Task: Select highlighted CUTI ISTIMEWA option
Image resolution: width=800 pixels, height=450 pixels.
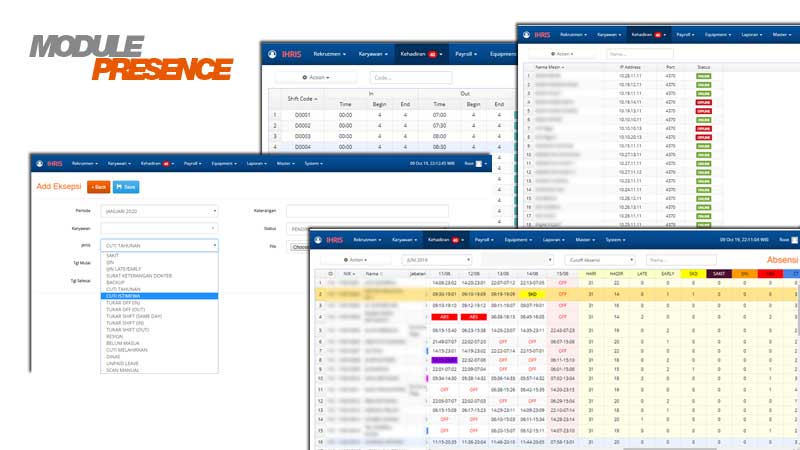Action: coord(159,296)
